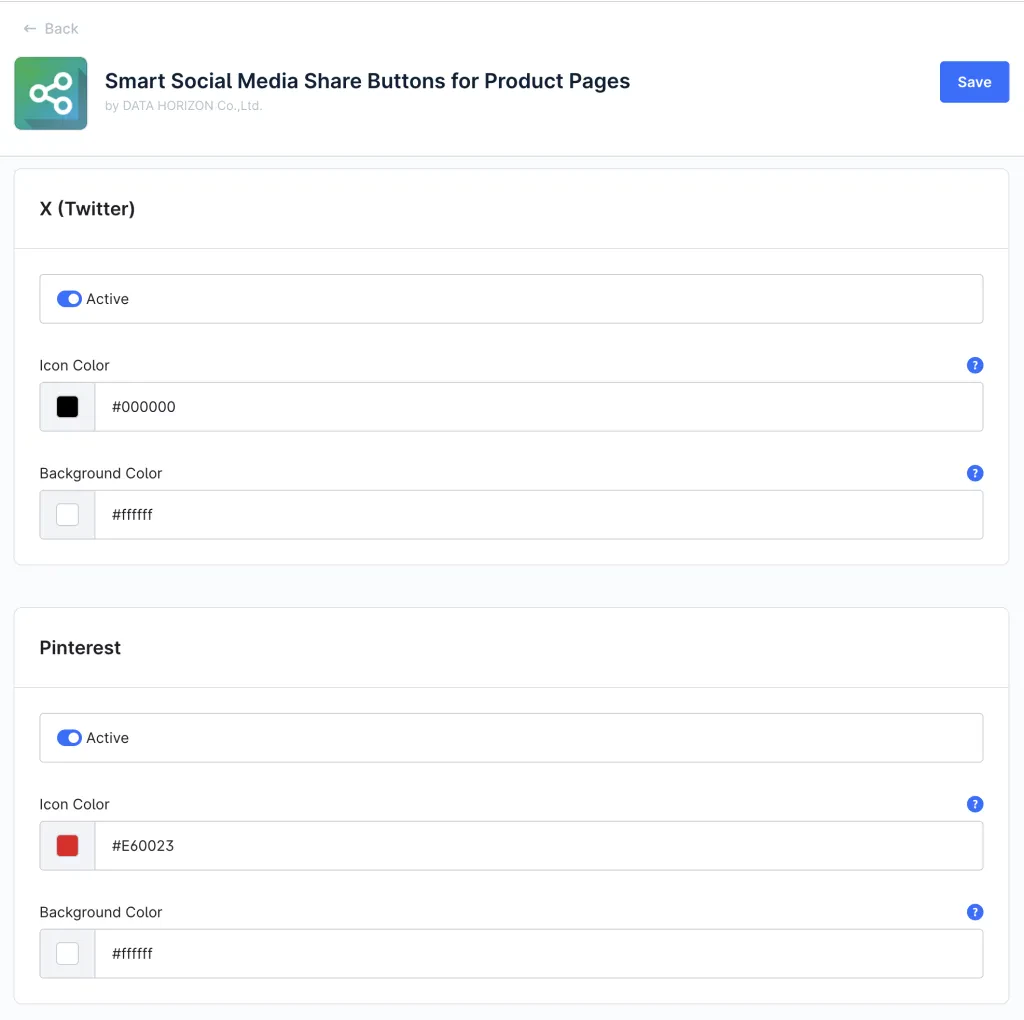The height and width of the screenshot is (1020, 1024).
Task: Click the back arrow icon
Action: coord(30,29)
